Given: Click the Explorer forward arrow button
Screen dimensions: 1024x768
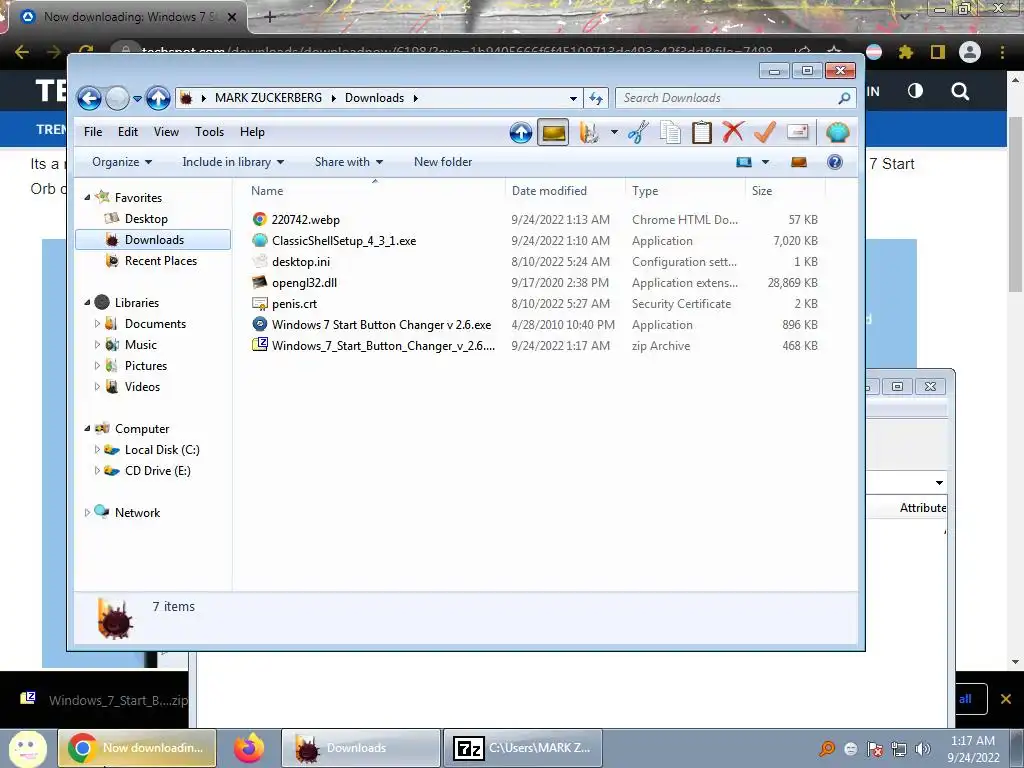Looking at the screenshot, I should click(x=117, y=99).
